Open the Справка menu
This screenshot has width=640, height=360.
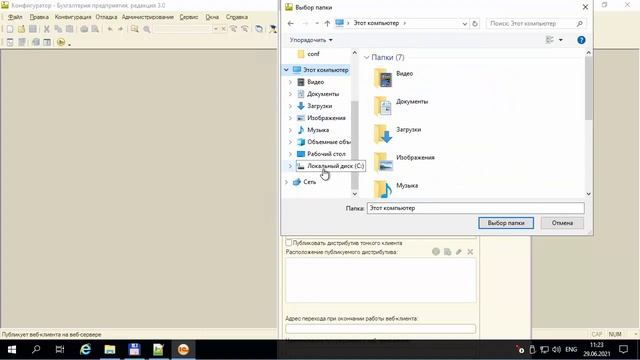click(237, 17)
